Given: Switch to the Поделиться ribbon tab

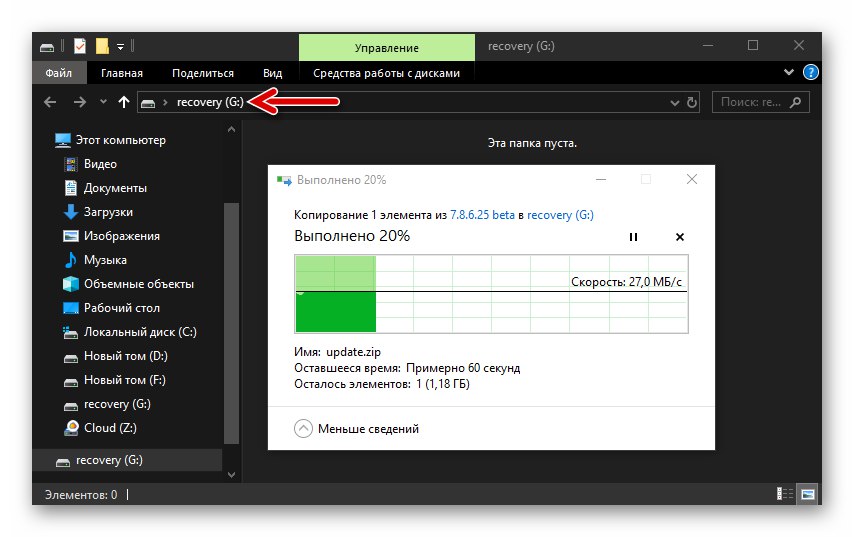Looking at the screenshot, I should coord(203,73).
